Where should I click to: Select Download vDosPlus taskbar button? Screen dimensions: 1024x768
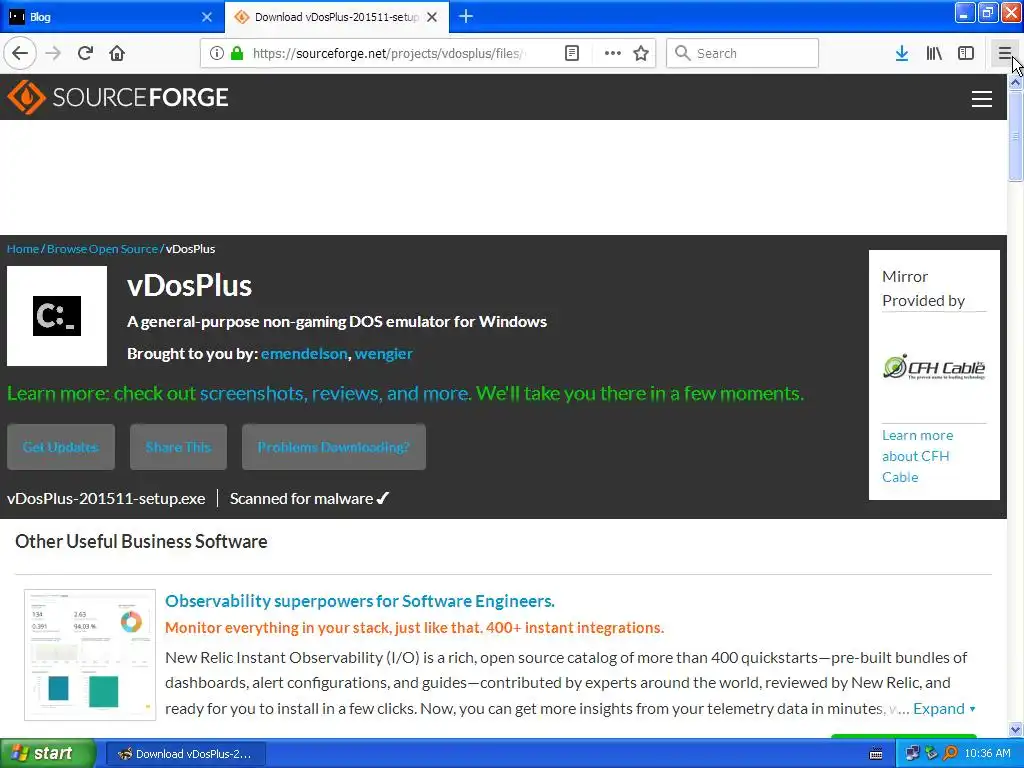(x=186, y=754)
